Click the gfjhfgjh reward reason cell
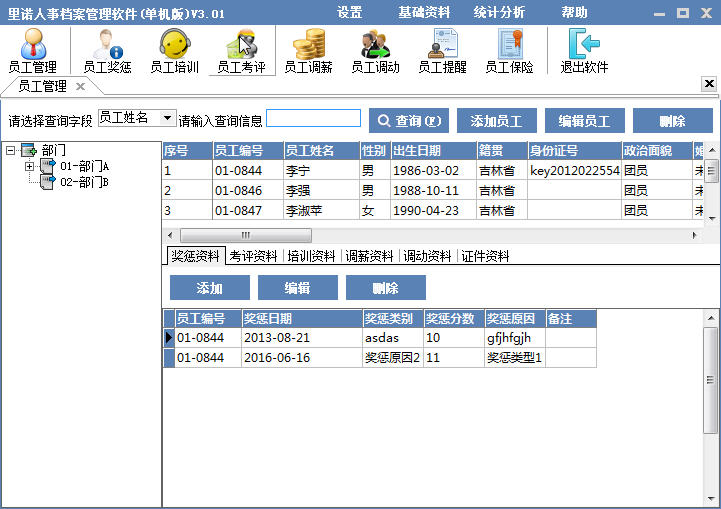 pos(515,337)
